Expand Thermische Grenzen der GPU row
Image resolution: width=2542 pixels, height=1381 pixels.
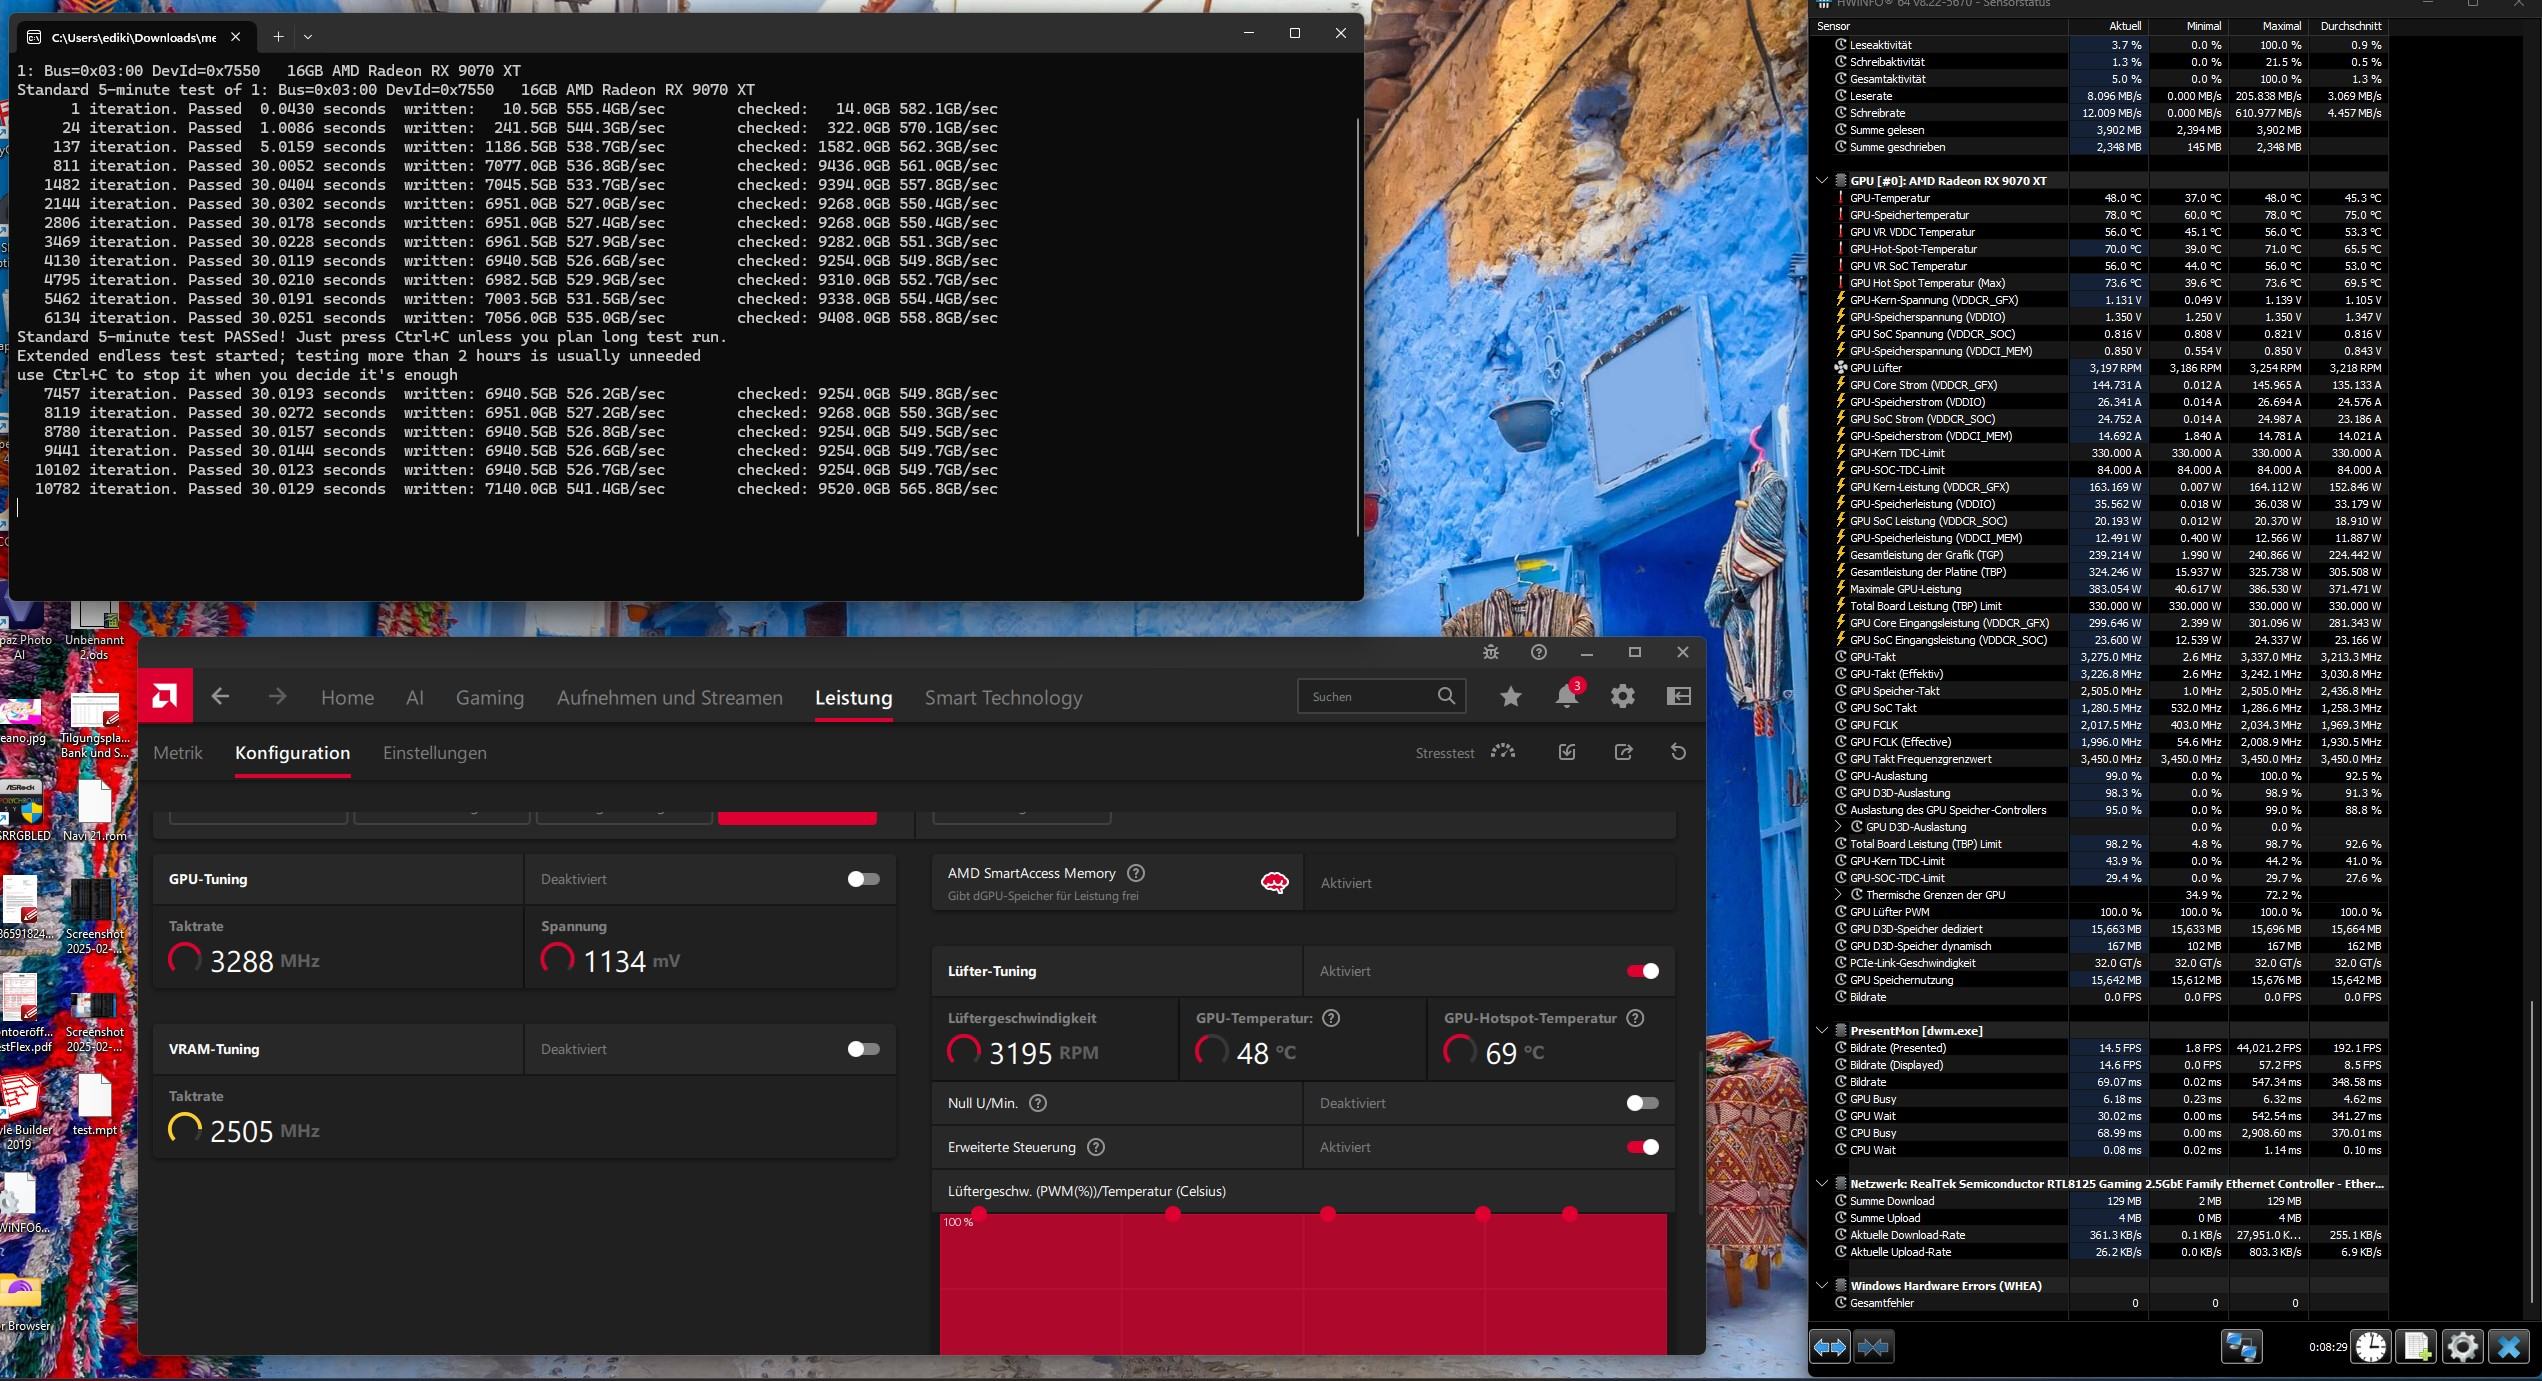click(1838, 895)
